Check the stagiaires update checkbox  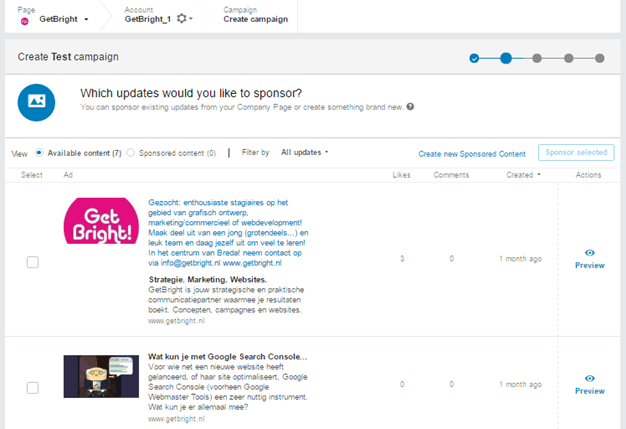(33, 262)
